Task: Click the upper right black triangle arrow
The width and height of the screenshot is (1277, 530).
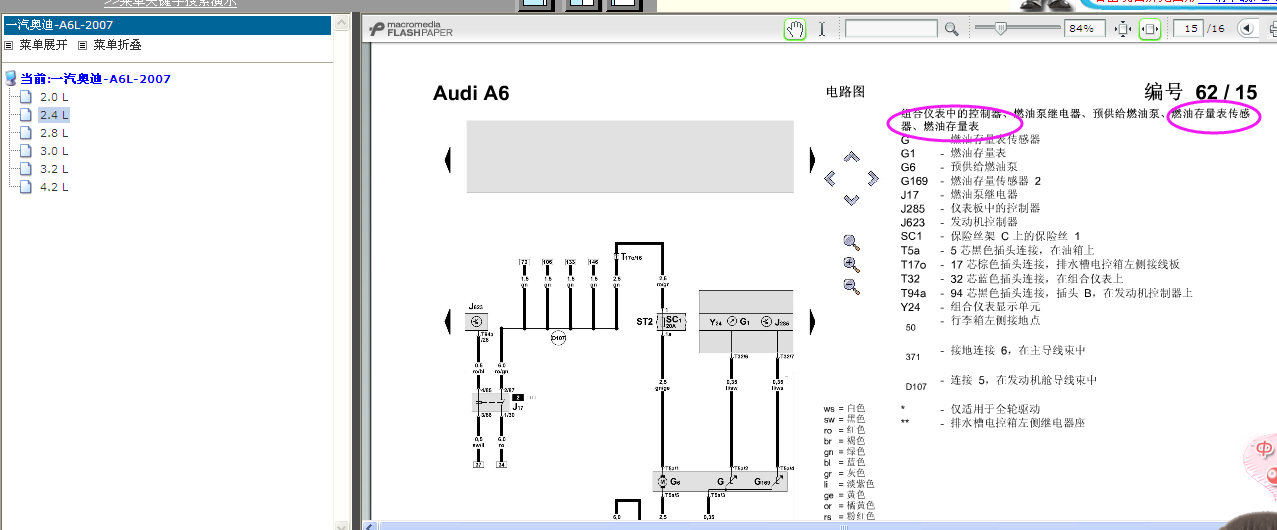Action: [x=812, y=158]
